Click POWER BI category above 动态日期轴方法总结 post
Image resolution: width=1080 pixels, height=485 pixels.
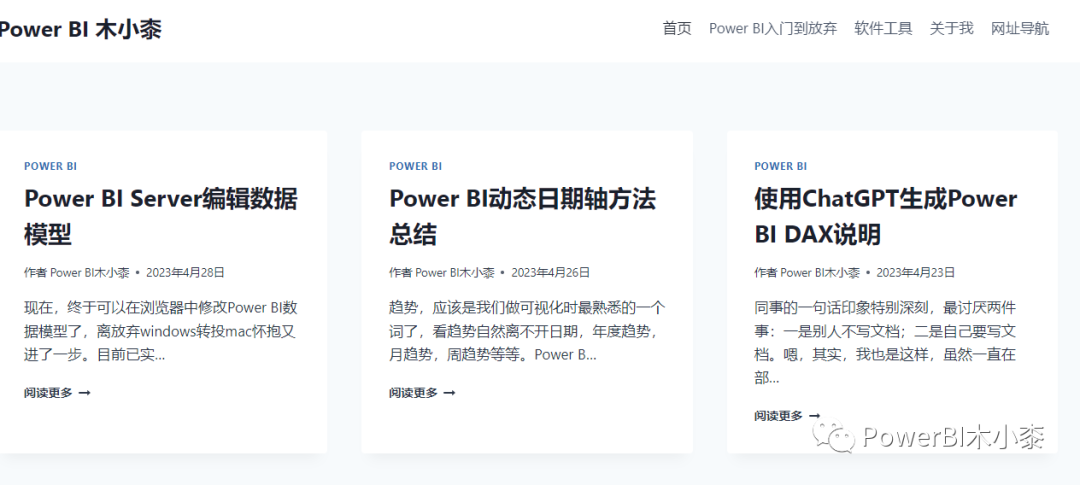(x=415, y=166)
